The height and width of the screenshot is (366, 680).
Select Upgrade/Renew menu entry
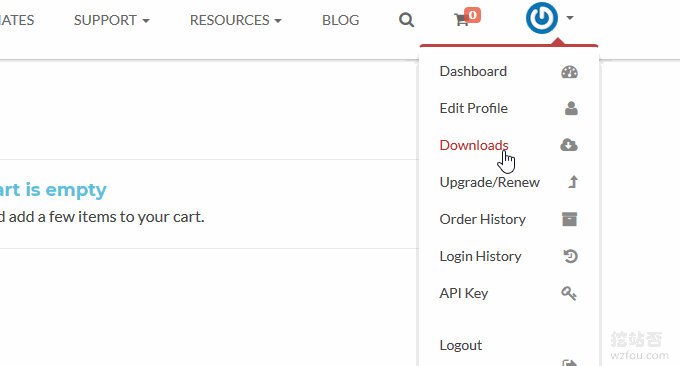click(490, 182)
